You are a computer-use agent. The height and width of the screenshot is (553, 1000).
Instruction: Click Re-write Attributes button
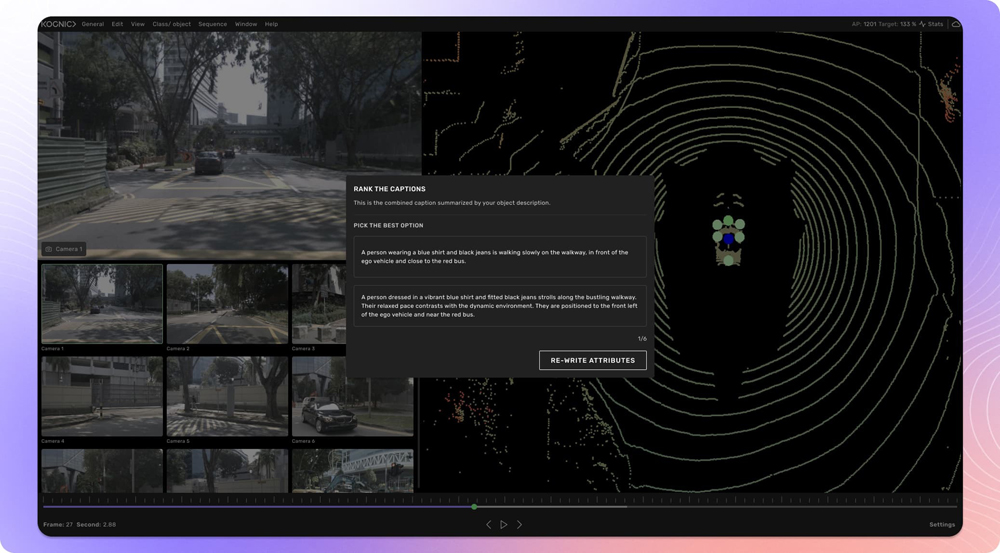(x=592, y=360)
